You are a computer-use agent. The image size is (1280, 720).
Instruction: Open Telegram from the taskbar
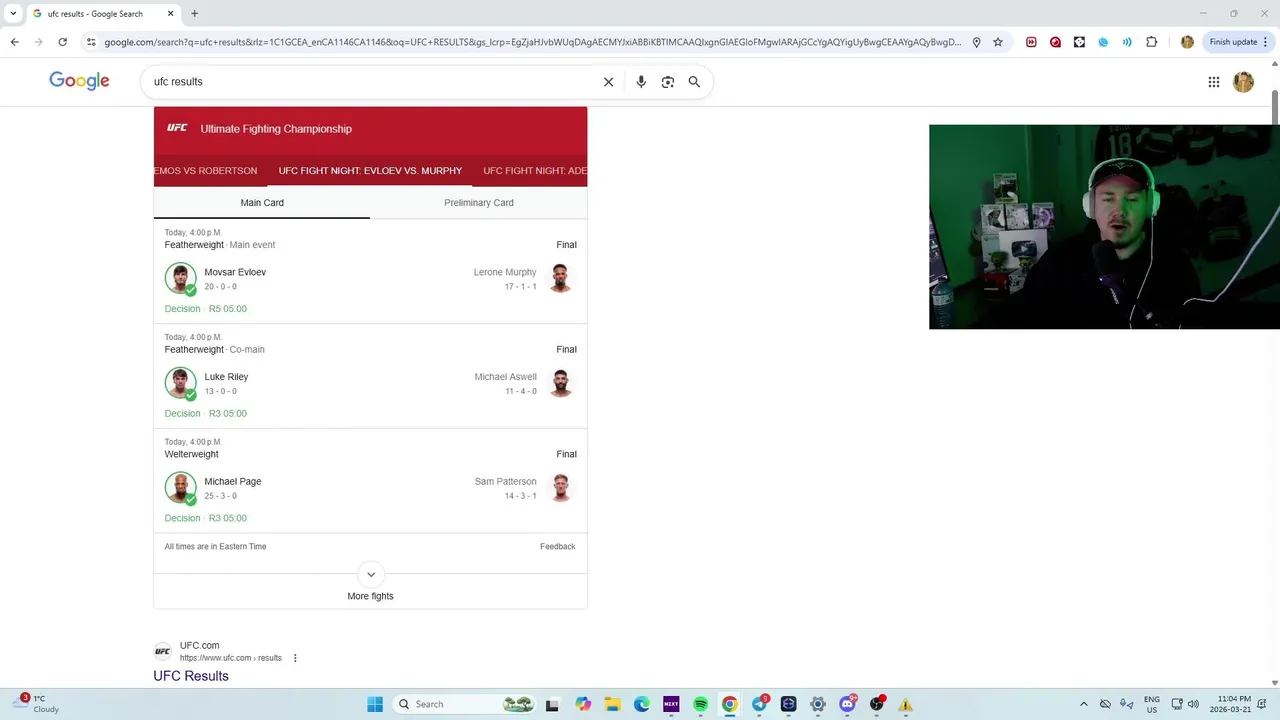tap(760, 704)
